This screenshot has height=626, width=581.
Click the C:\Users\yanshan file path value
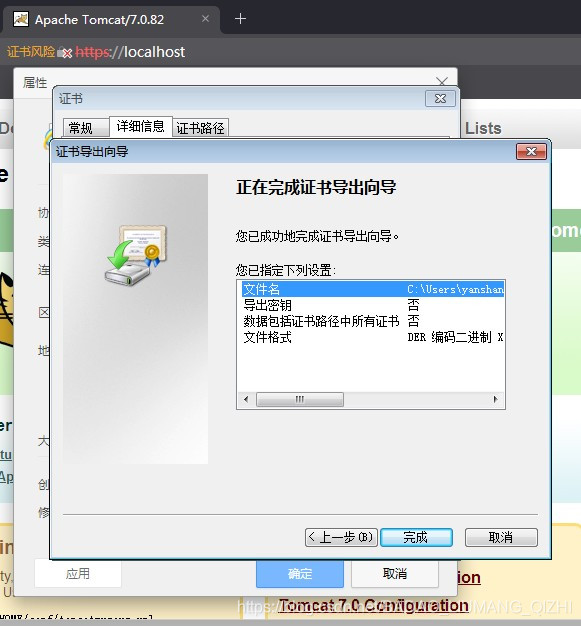pos(455,289)
